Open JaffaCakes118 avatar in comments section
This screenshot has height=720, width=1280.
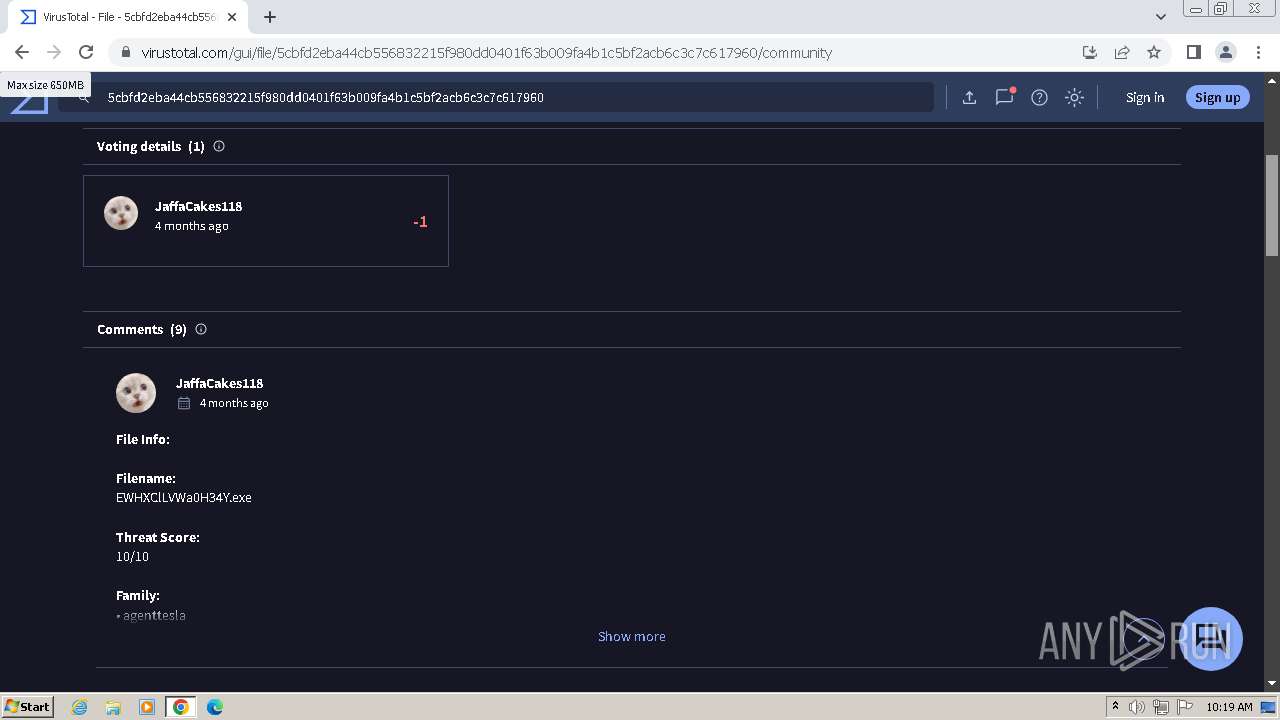pos(136,393)
